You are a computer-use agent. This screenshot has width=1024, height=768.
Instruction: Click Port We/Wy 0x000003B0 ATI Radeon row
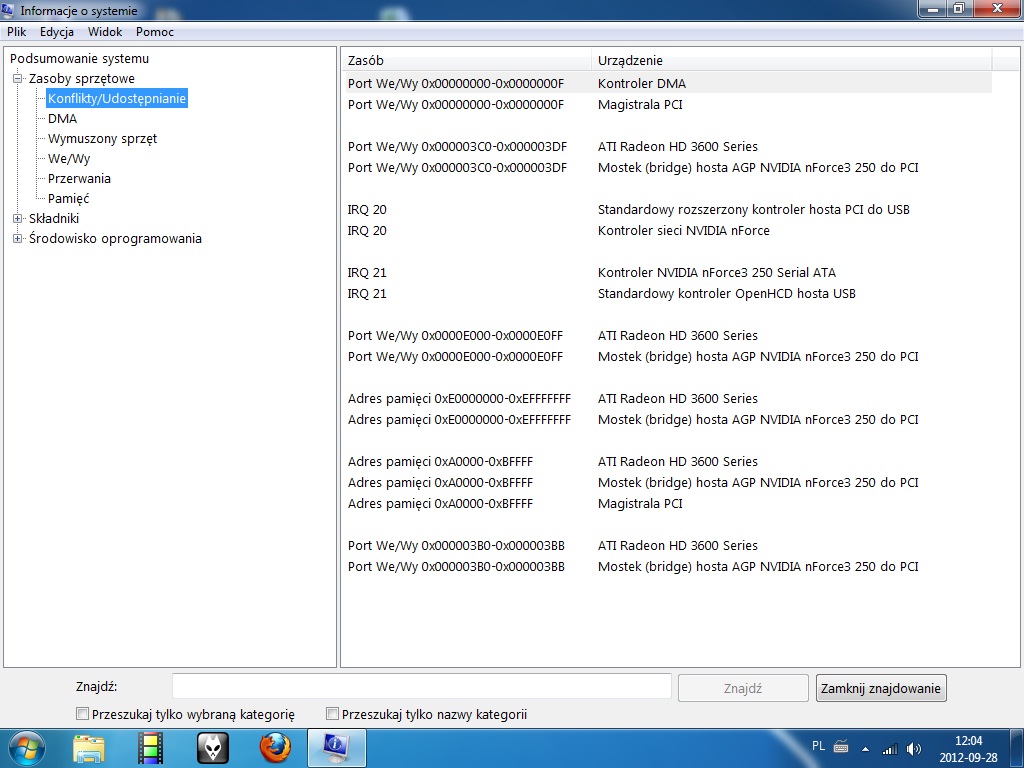[667, 545]
